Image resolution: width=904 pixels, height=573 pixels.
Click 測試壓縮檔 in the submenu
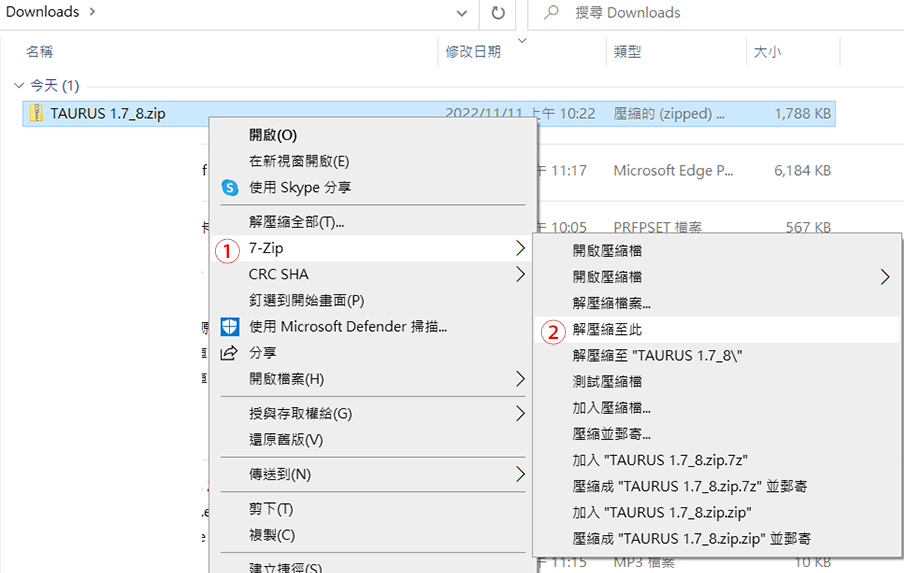[607, 381]
